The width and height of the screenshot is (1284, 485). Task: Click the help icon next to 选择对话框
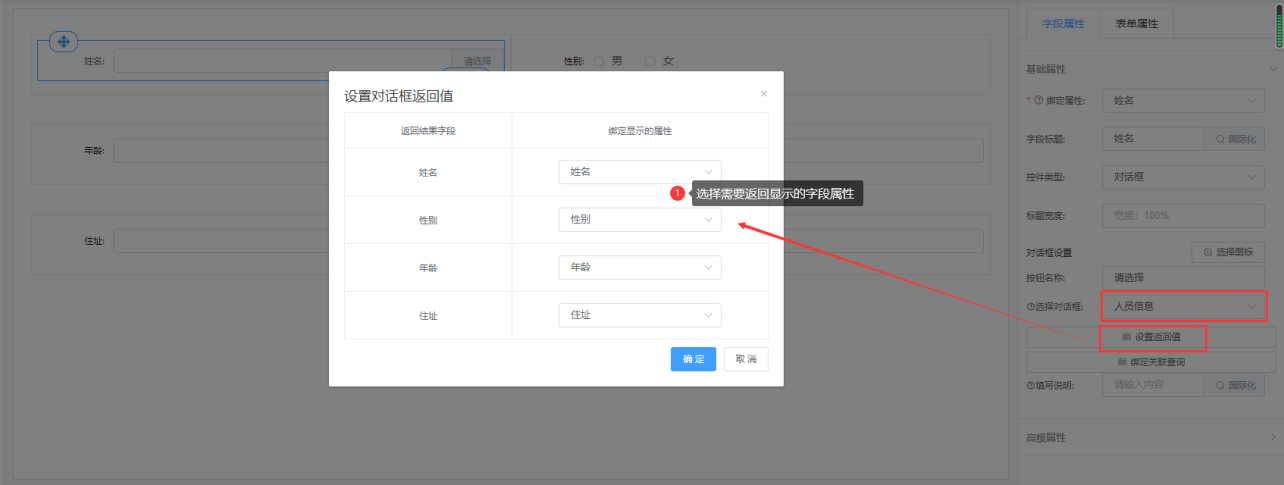1031,306
